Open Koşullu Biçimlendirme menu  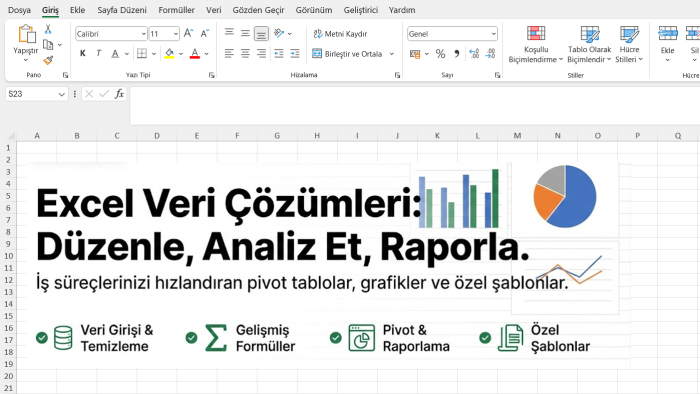[x=536, y=45]
